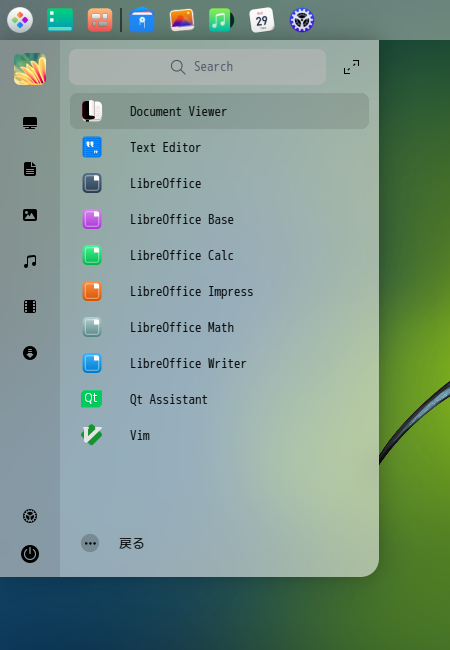
Task: Open Document Viewer from the app list
Action: pyautogui.click(x=219, y=111)
